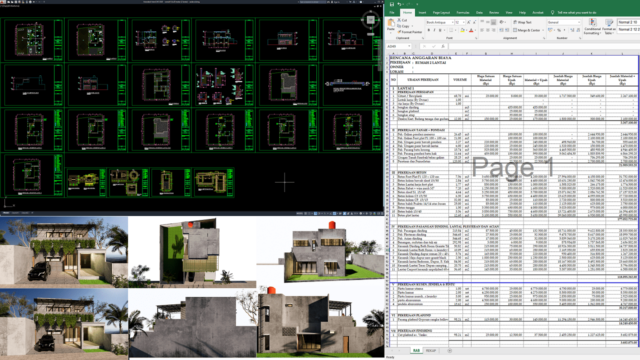Screen dimensions: 640x360
Task: Click the Borders icon in Font group
Action: coord(451,31)
